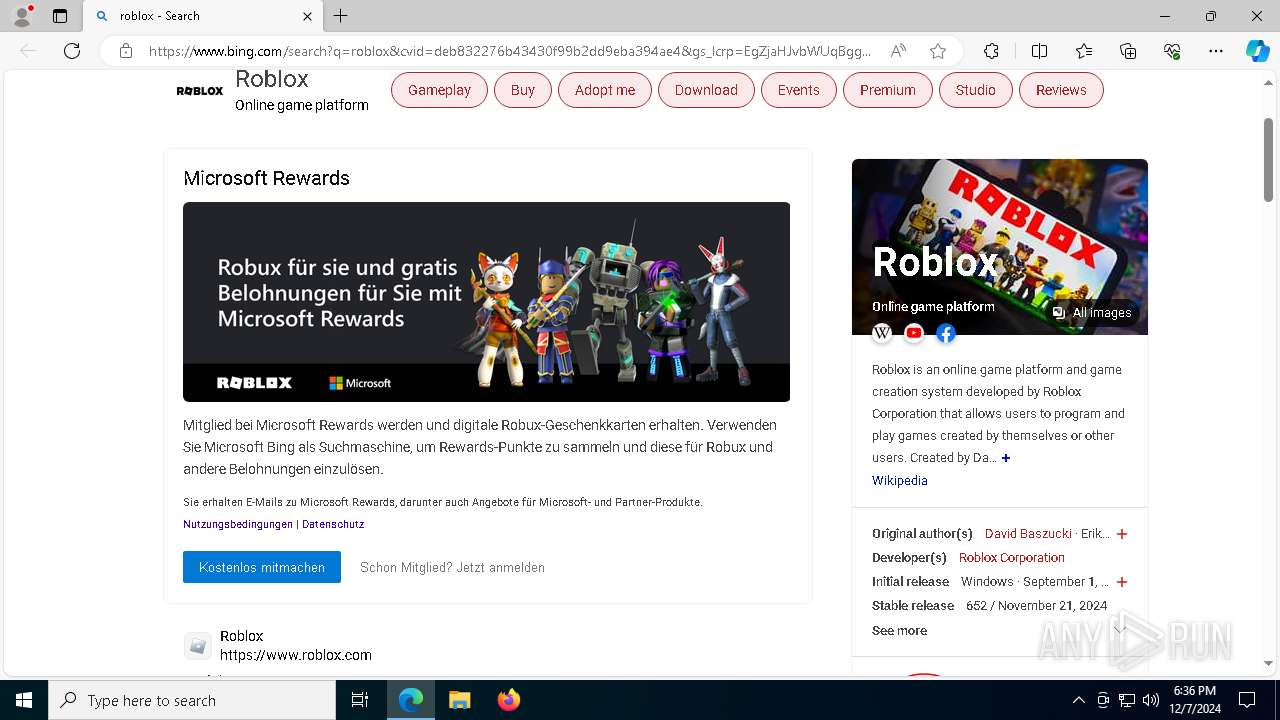This screenshot has width=1280, height=720.
Task: Open the Roblox Corporation link
Action: click(x=1012, y=558)
